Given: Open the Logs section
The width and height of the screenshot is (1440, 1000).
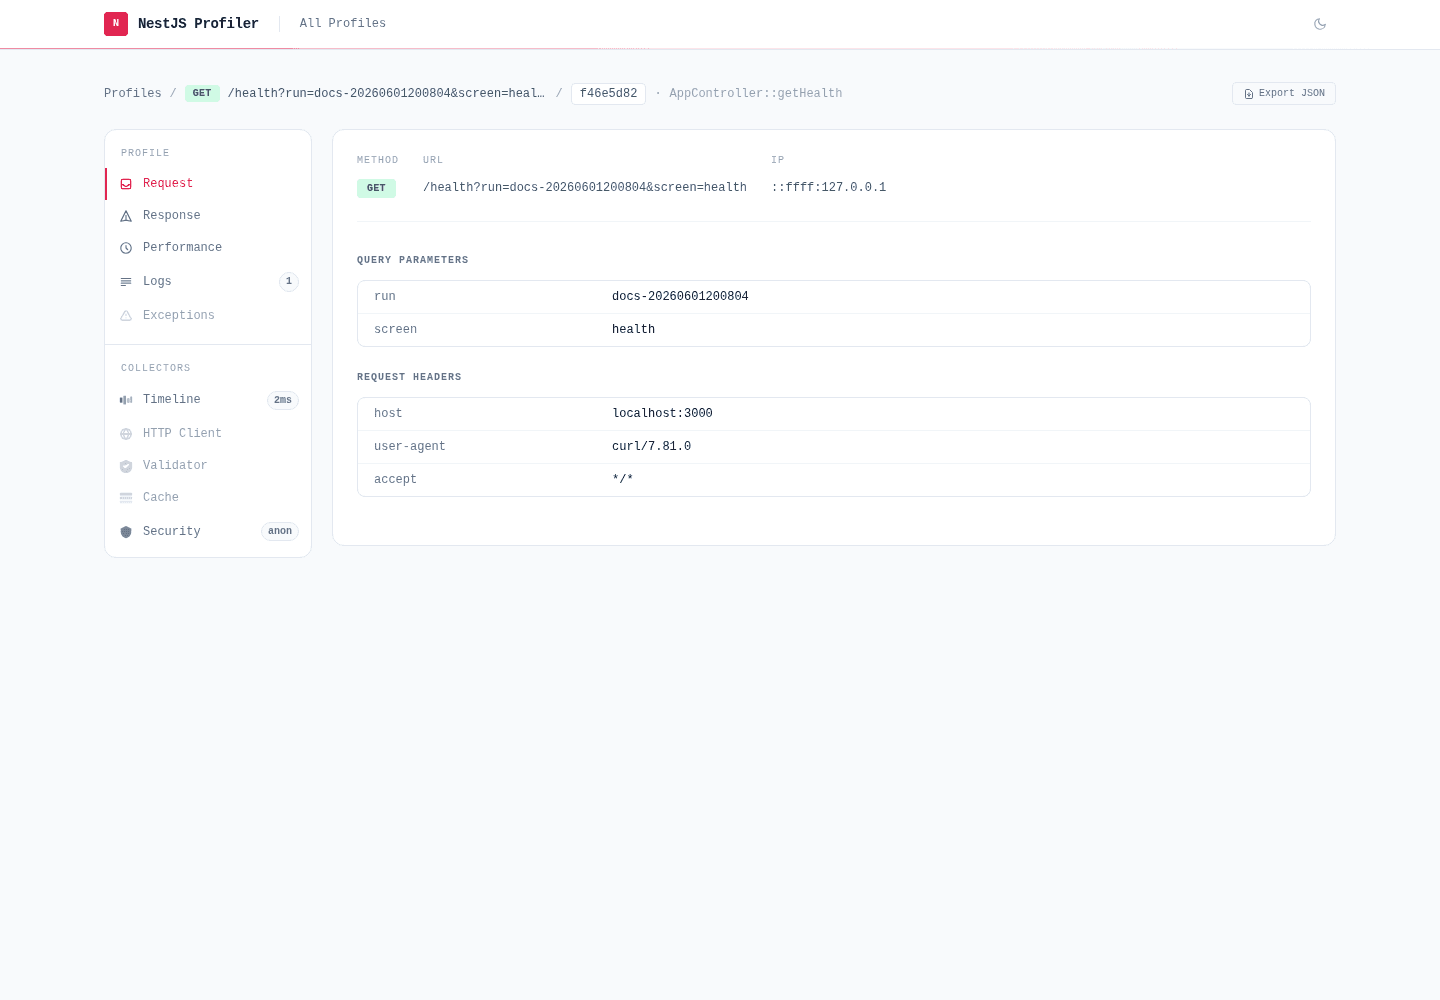Looking at the screenshot, I should [208, 282].
